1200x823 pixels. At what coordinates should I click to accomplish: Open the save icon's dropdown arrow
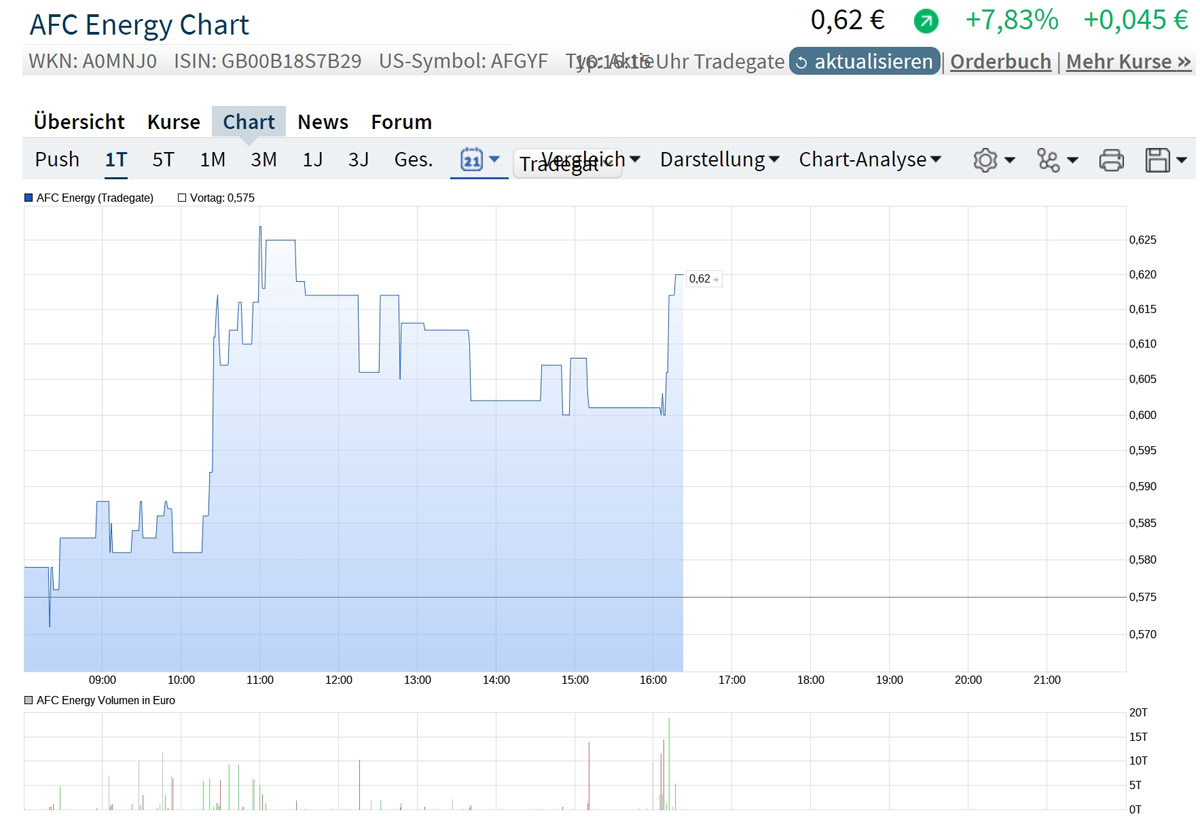[x=1180, y=159]
